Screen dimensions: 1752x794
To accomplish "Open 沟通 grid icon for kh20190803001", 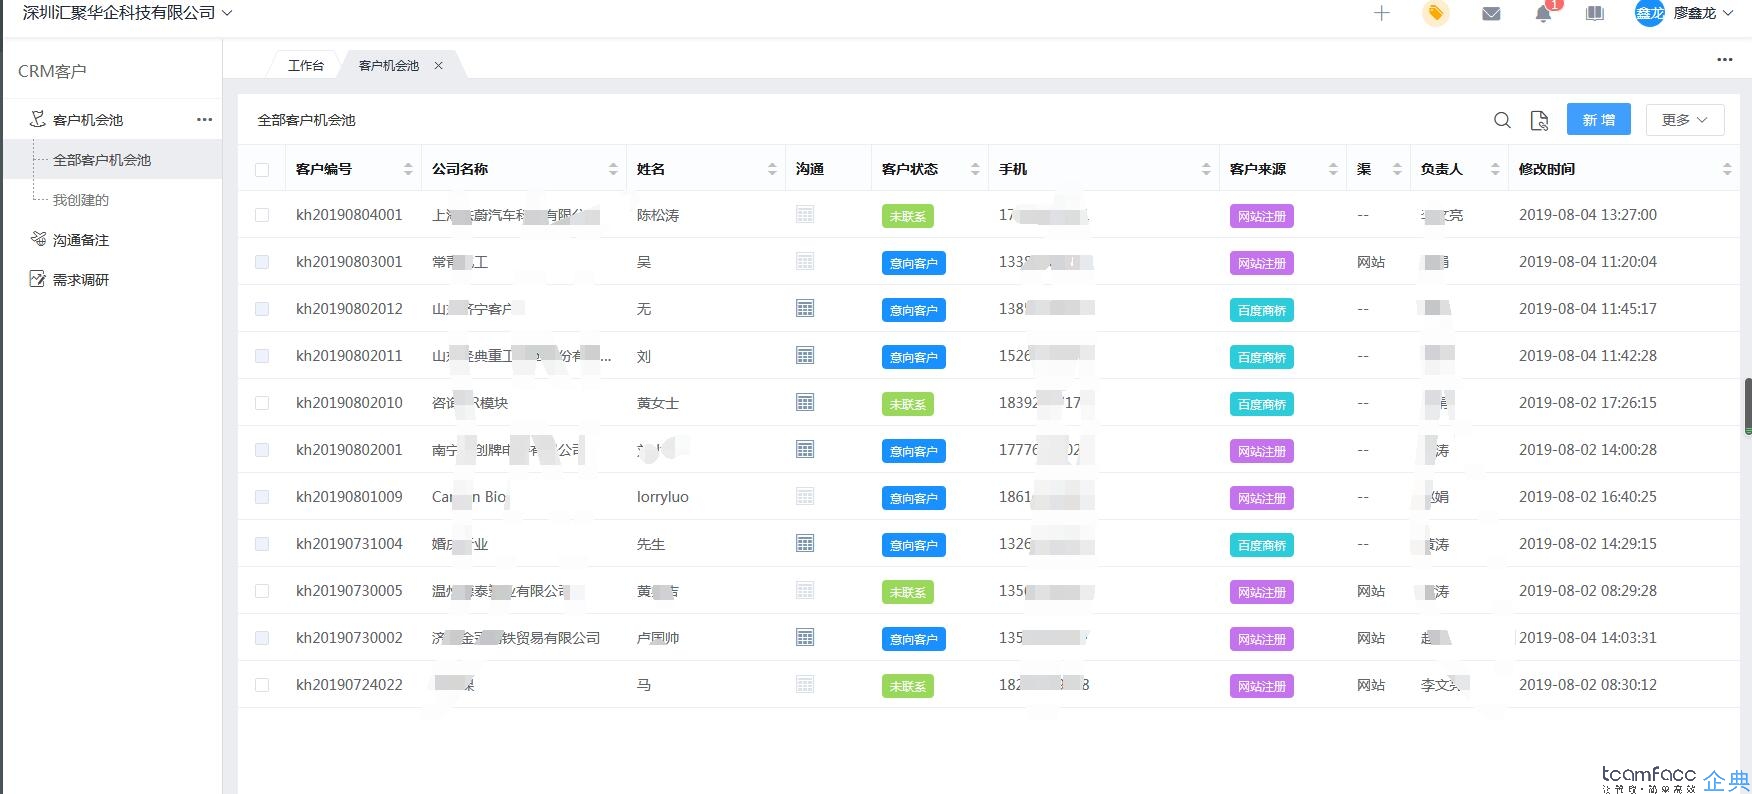I will (x=805, y=261).
